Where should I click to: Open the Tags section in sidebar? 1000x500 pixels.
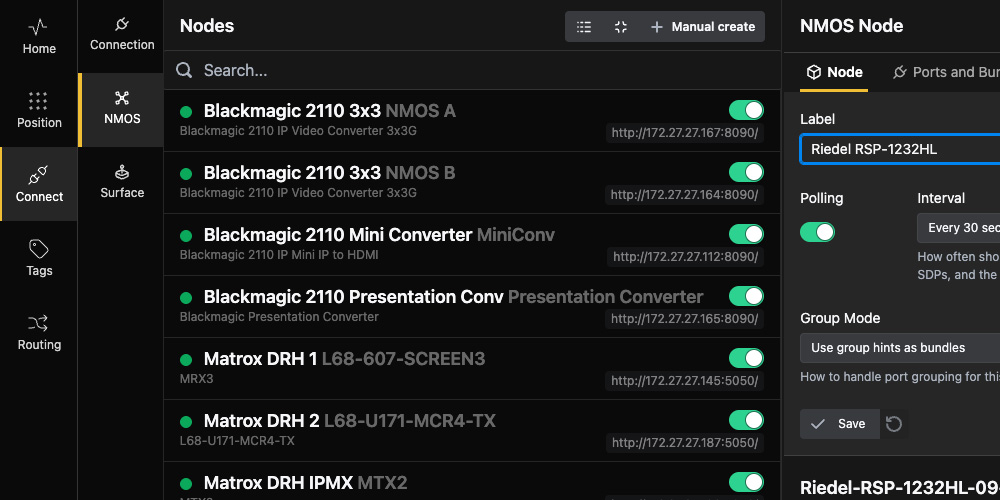(39, 258)
